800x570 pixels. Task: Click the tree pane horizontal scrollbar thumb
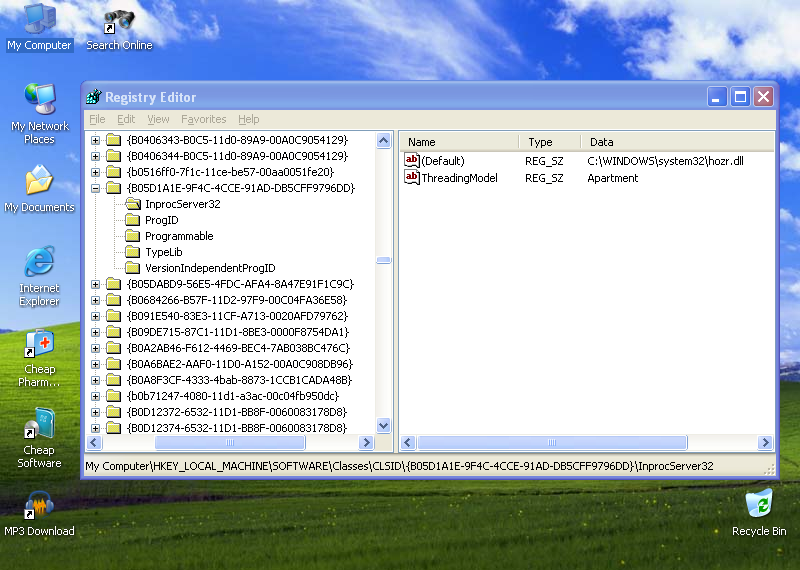[230, 442]
